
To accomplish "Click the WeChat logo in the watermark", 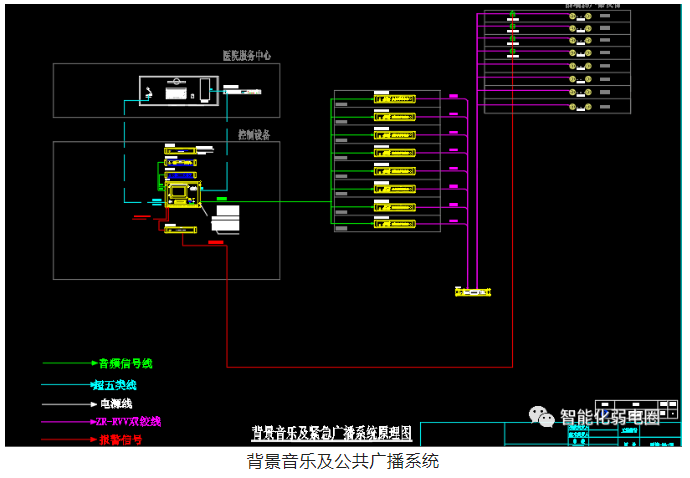I will [542, 416].
